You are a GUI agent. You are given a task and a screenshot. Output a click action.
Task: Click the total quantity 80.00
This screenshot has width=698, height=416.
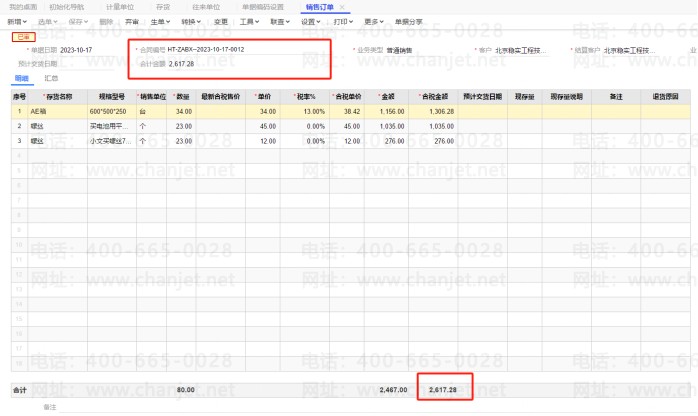coord(186,389)
